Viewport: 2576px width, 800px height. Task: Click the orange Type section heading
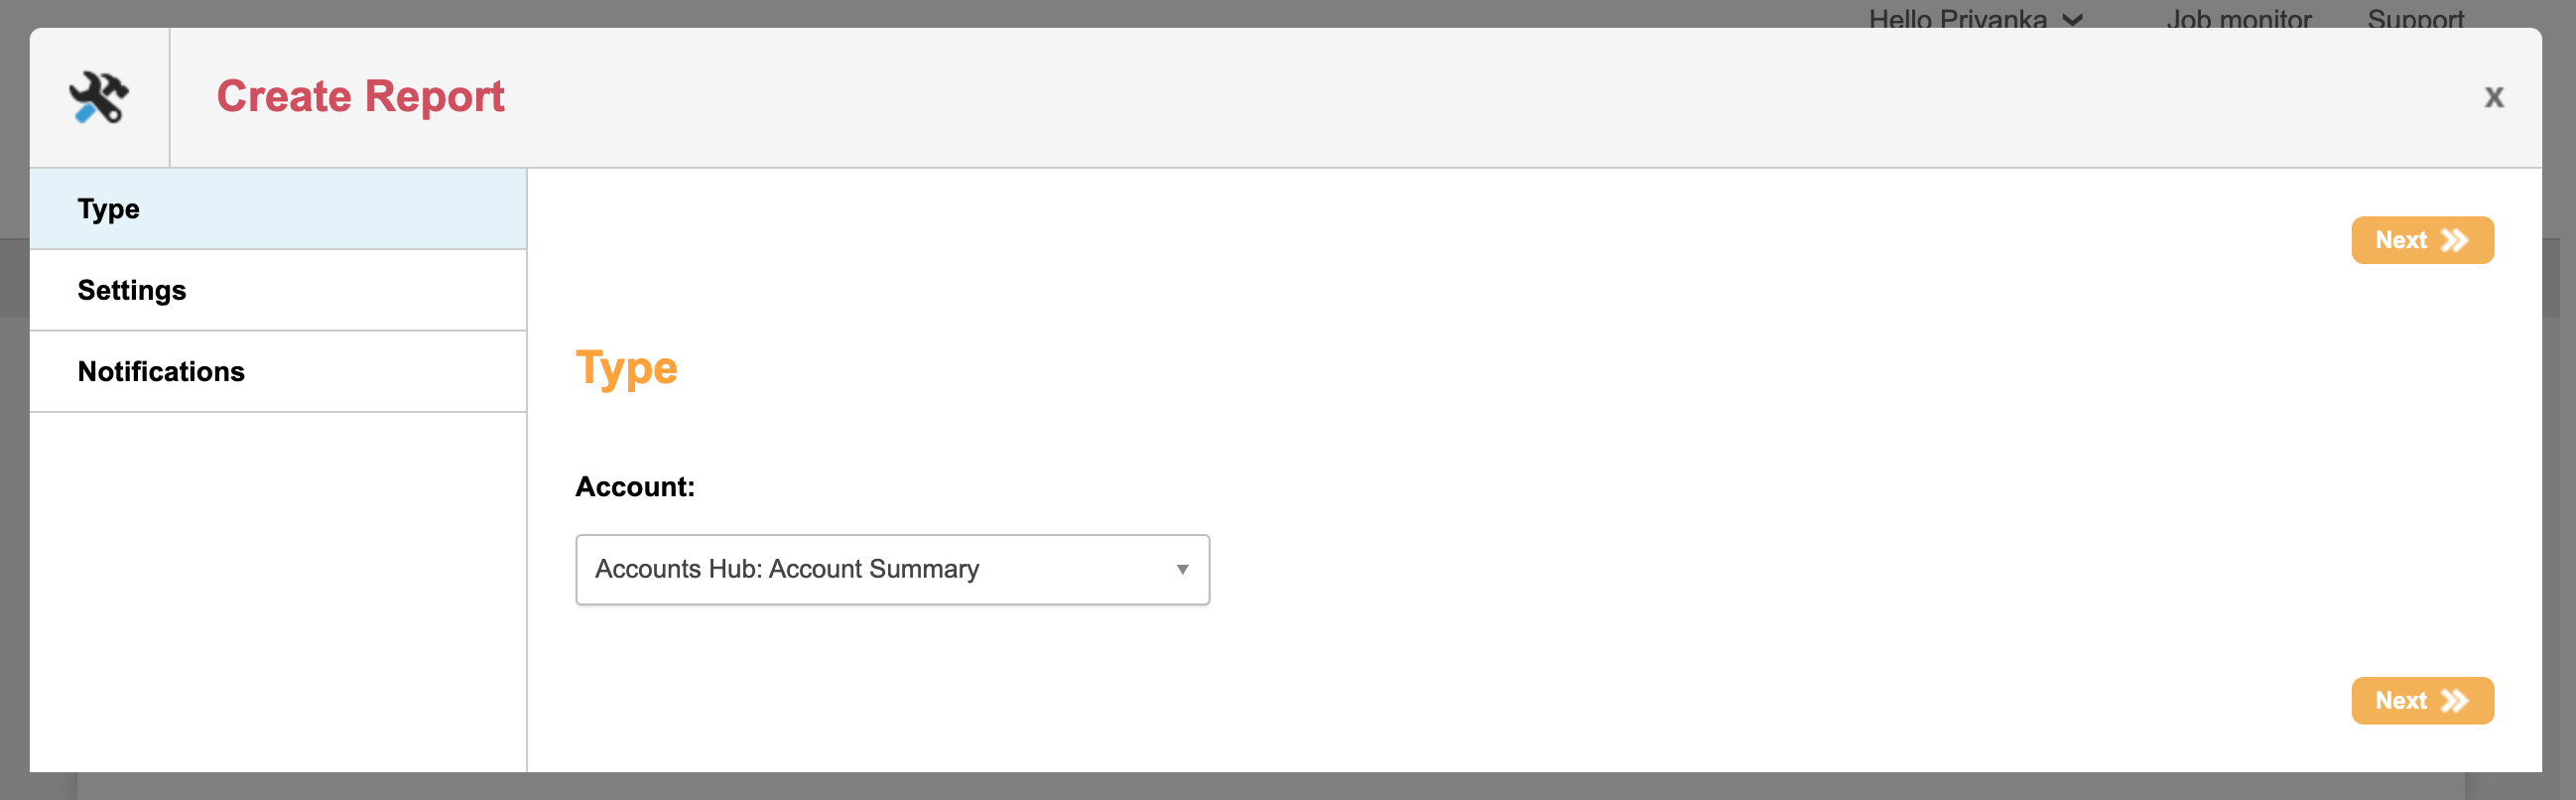(626, 368)
